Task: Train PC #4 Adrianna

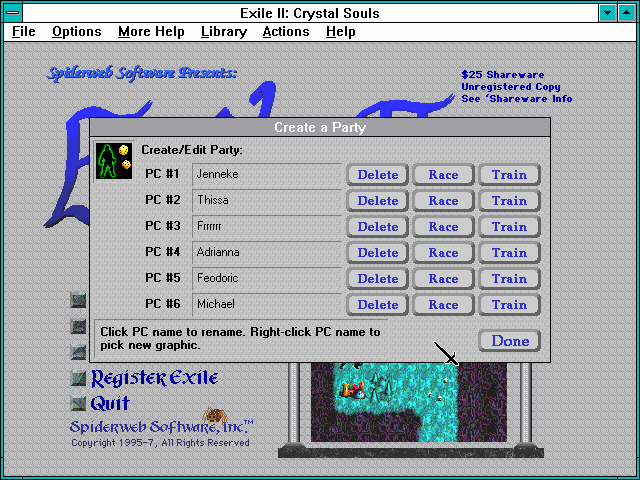Action: pos(509,253)
